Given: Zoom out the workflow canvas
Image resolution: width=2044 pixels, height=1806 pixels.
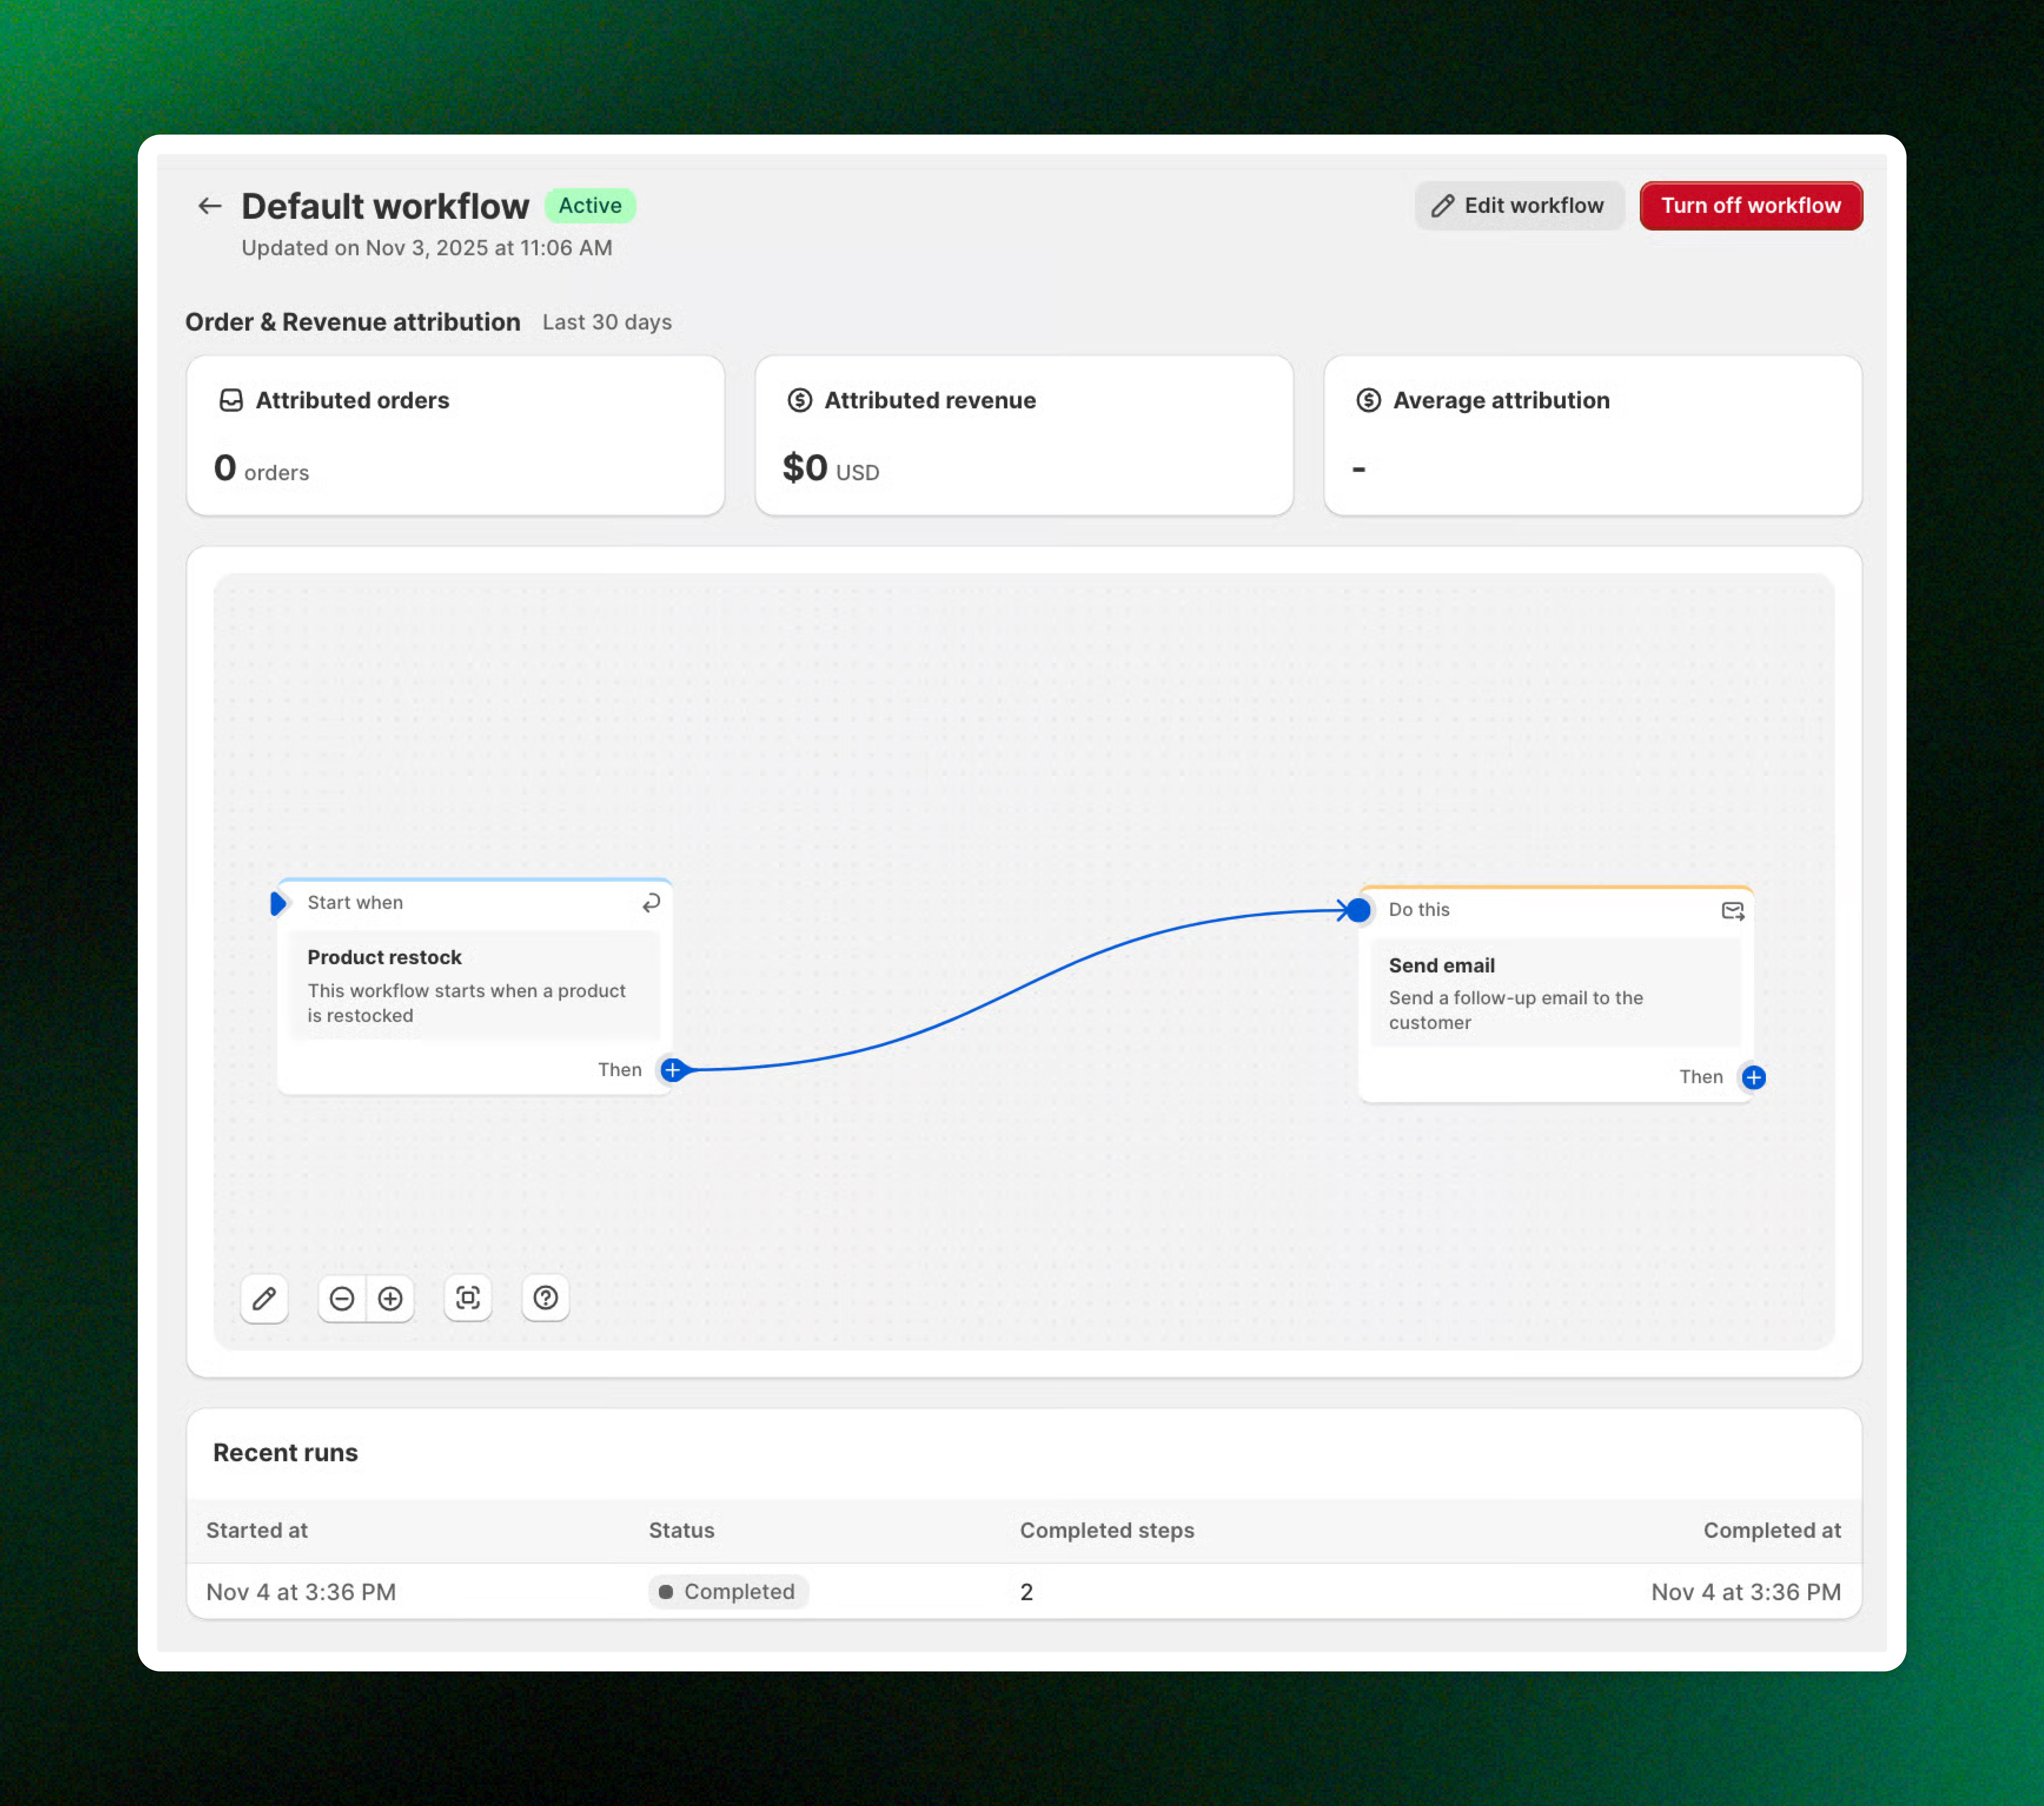Looking at the screenshot, I should coord(342,1298).
